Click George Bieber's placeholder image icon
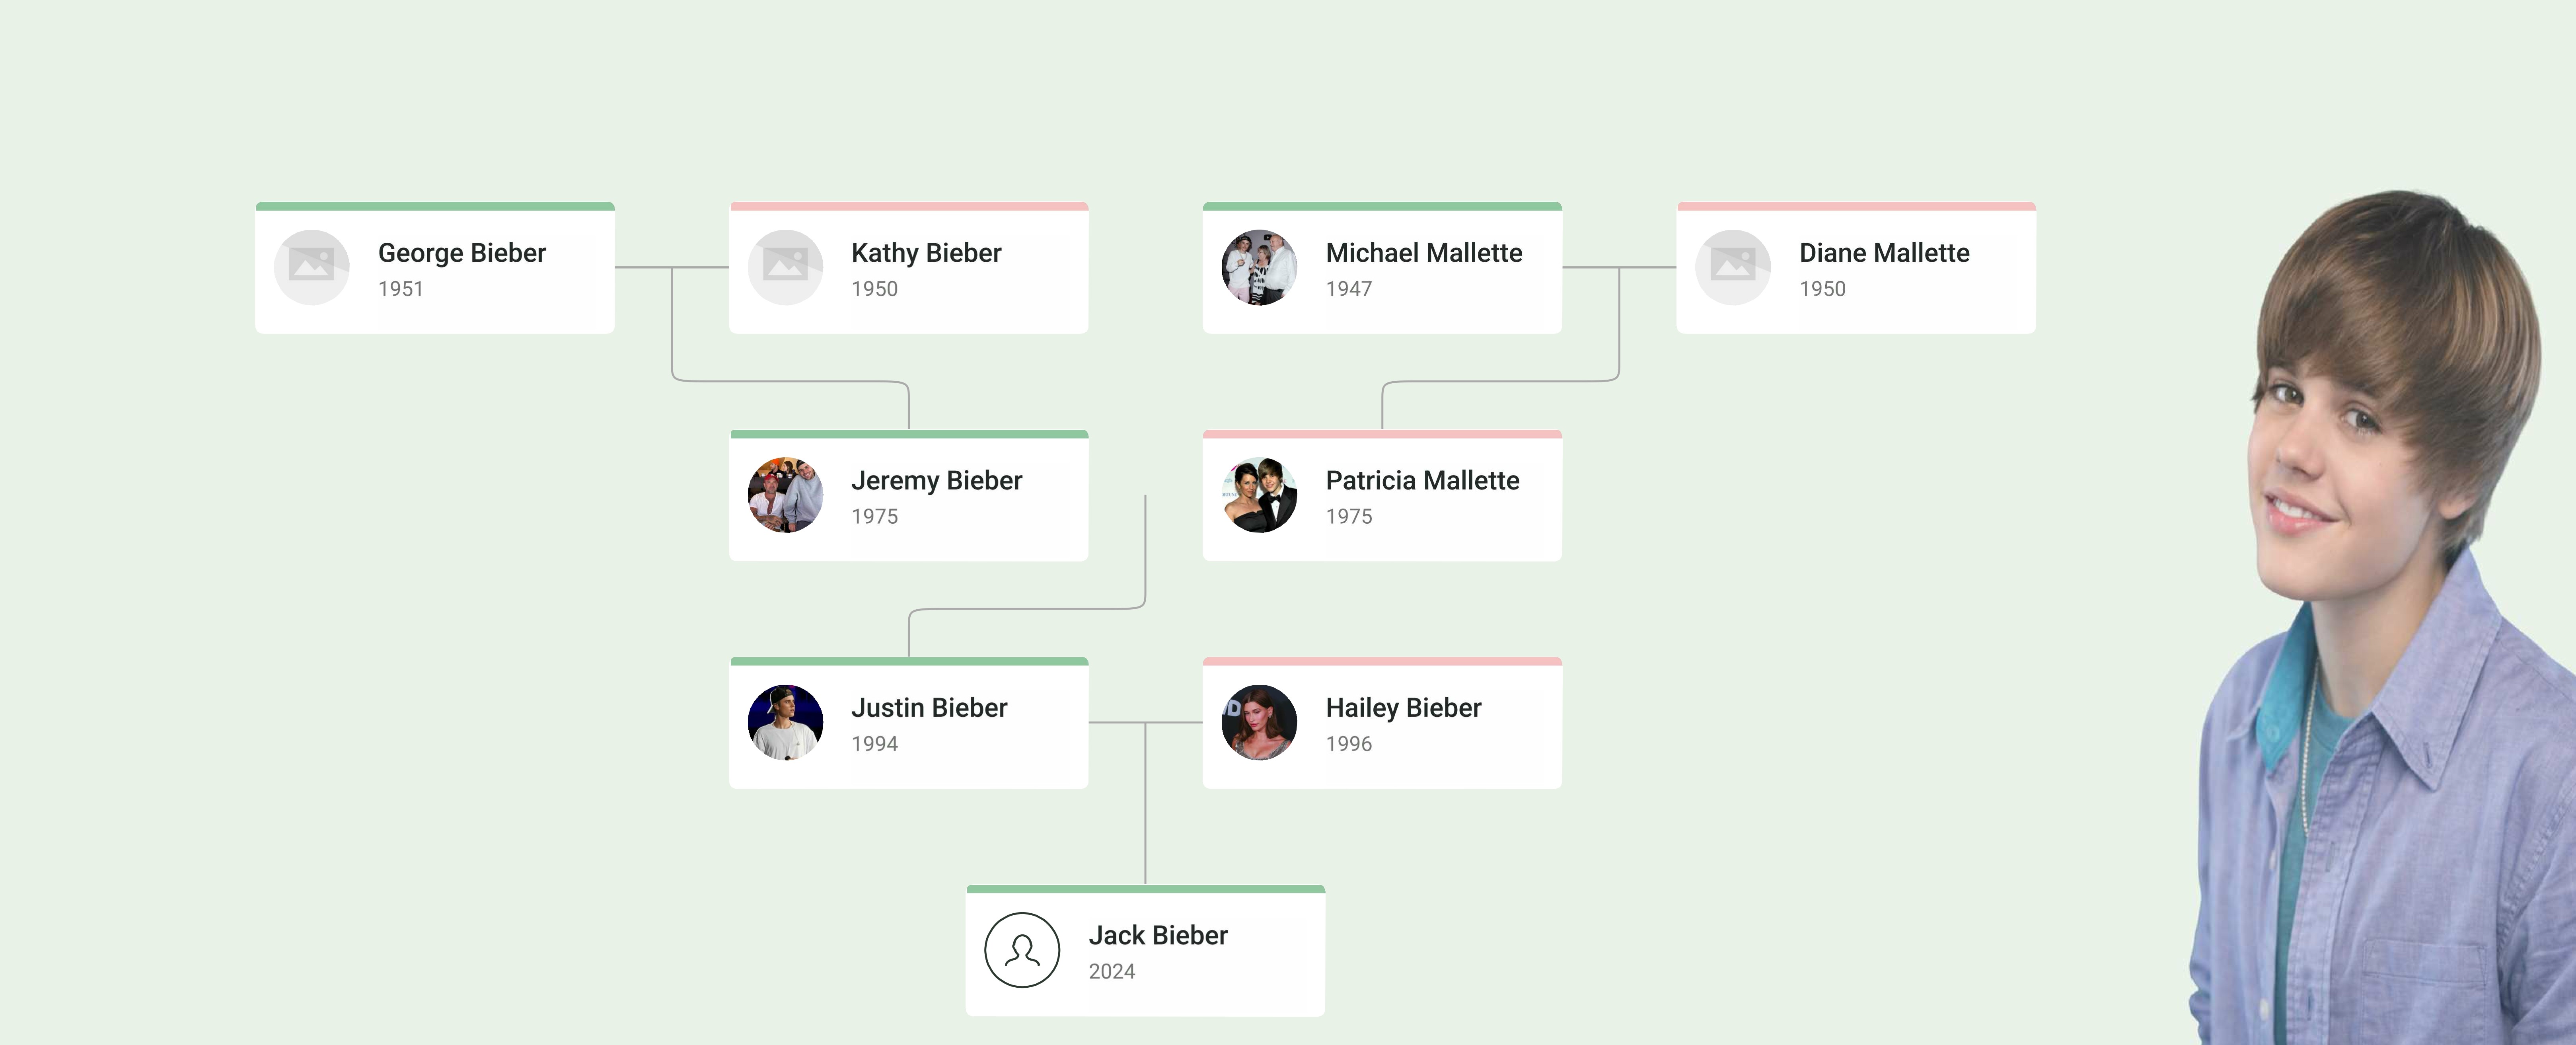The width and height of the screenshot is (2576, 1045). tap(311, 267)
